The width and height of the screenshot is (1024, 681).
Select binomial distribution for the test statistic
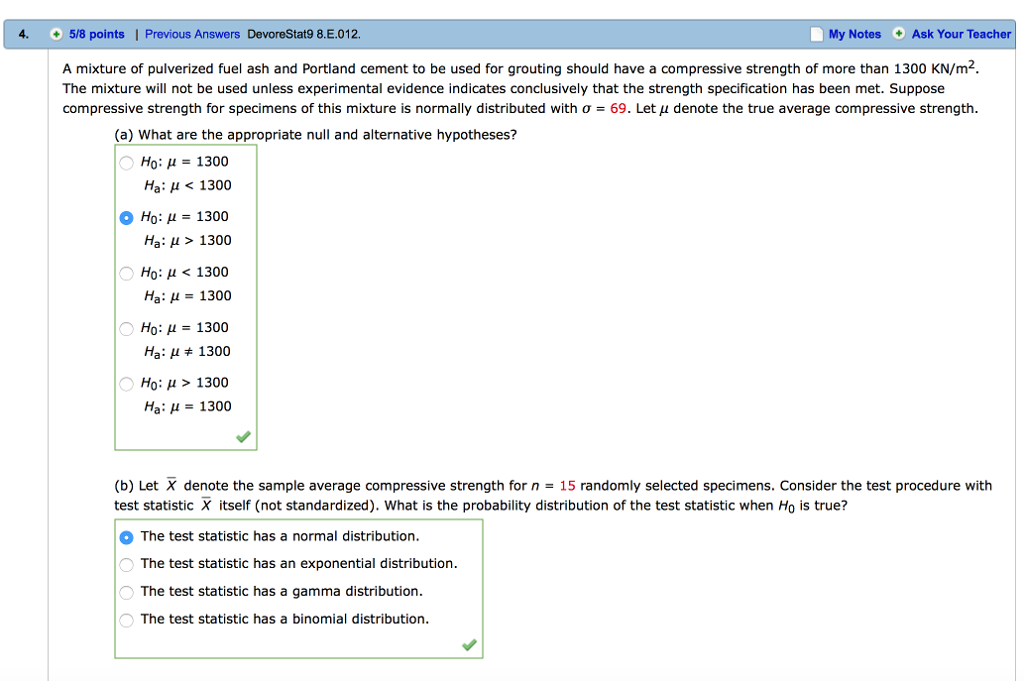click(x=126, y=620)
